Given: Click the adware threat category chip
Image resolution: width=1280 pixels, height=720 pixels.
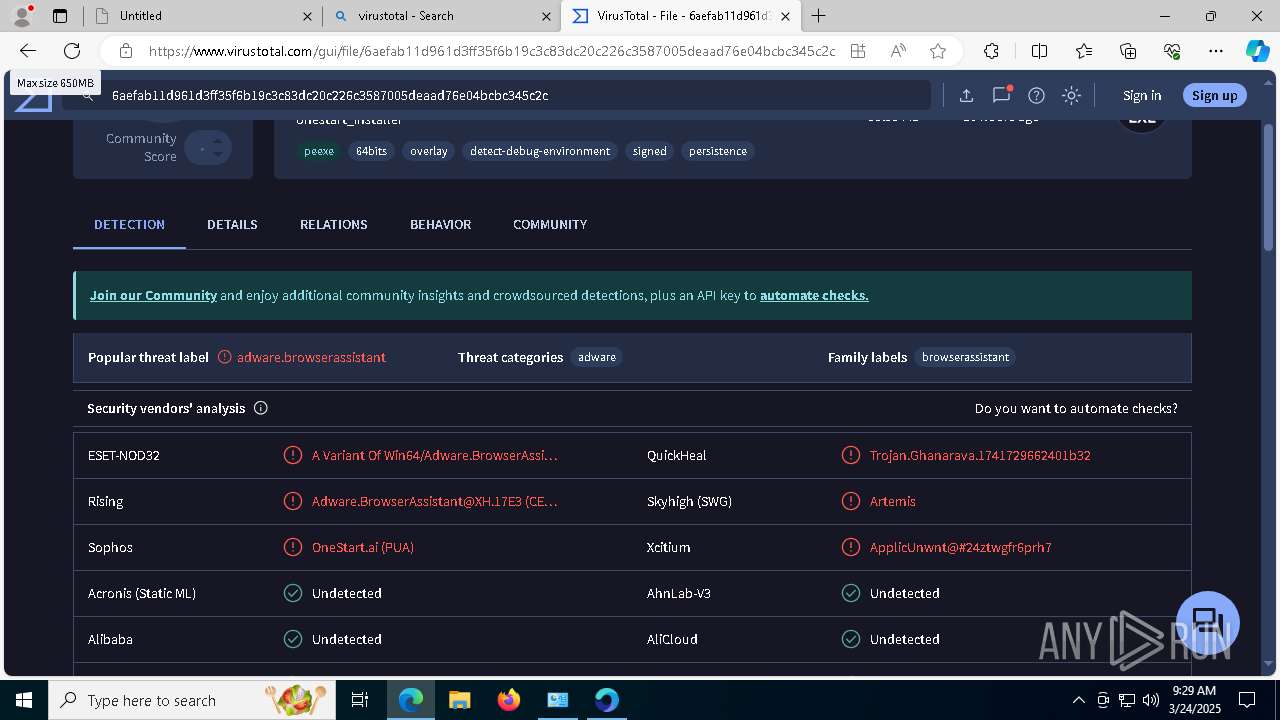Looking at the screenshot, I should coord(597,357).
